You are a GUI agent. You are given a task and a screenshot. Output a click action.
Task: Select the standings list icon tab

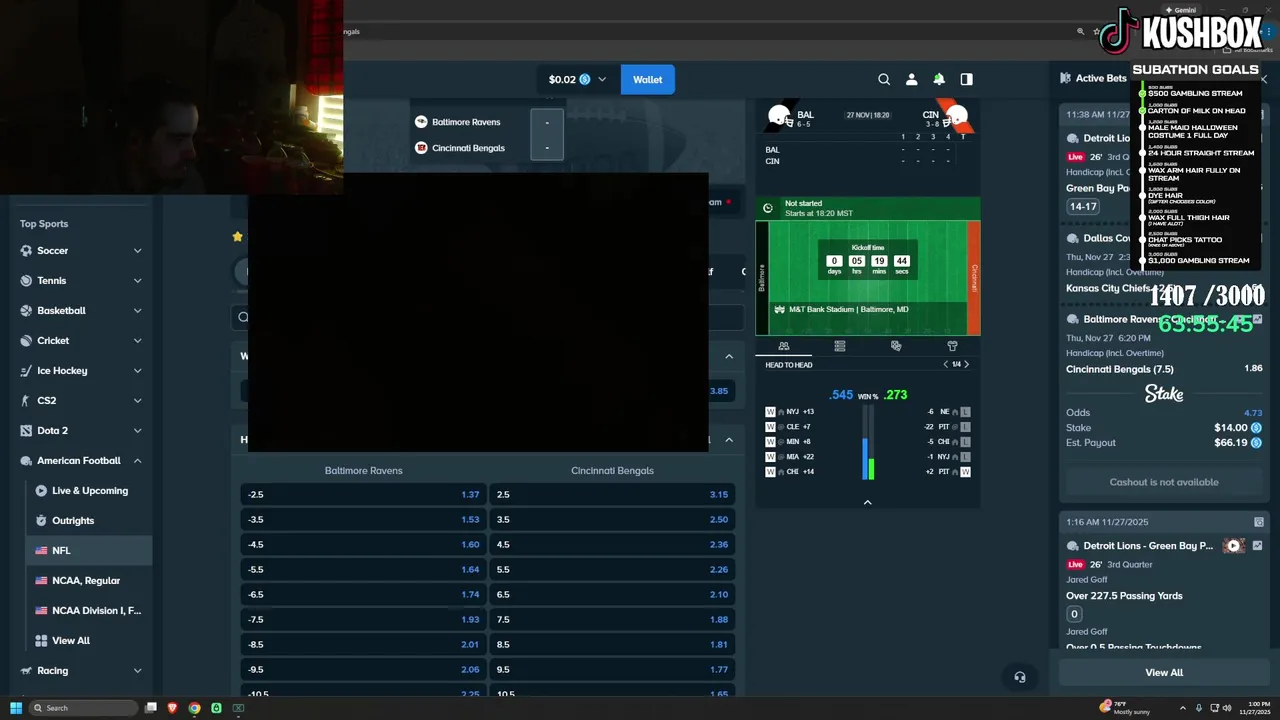point(840,346)
